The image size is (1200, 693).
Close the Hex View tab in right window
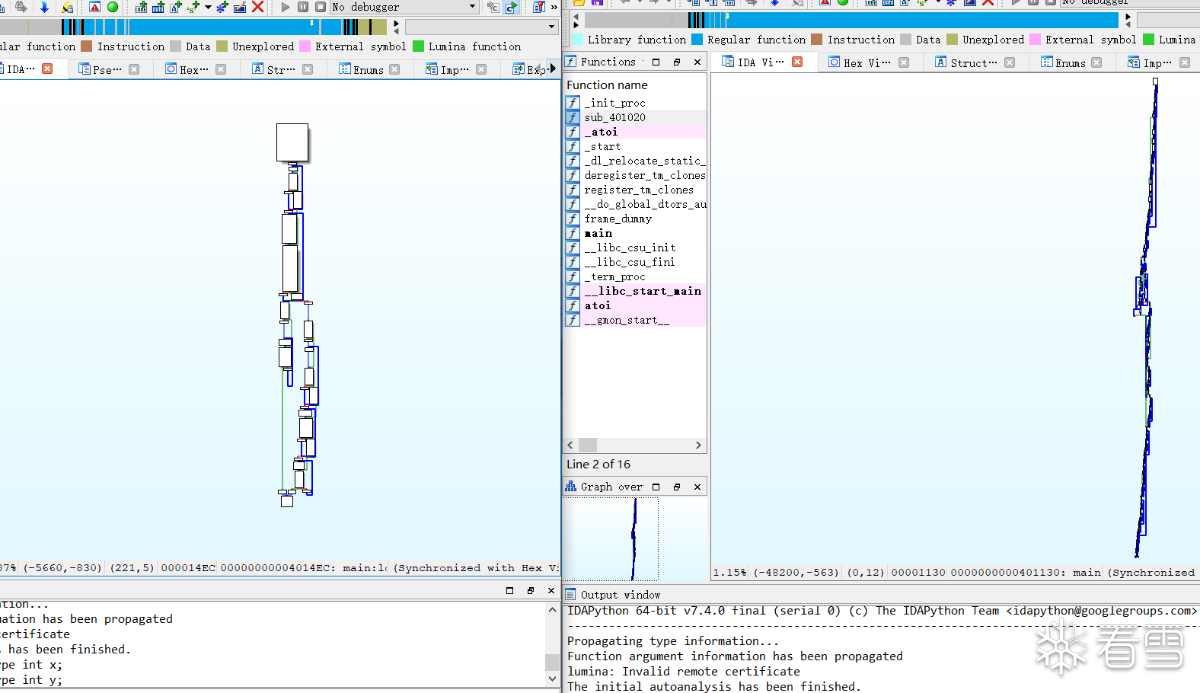(x=904, y=62)
